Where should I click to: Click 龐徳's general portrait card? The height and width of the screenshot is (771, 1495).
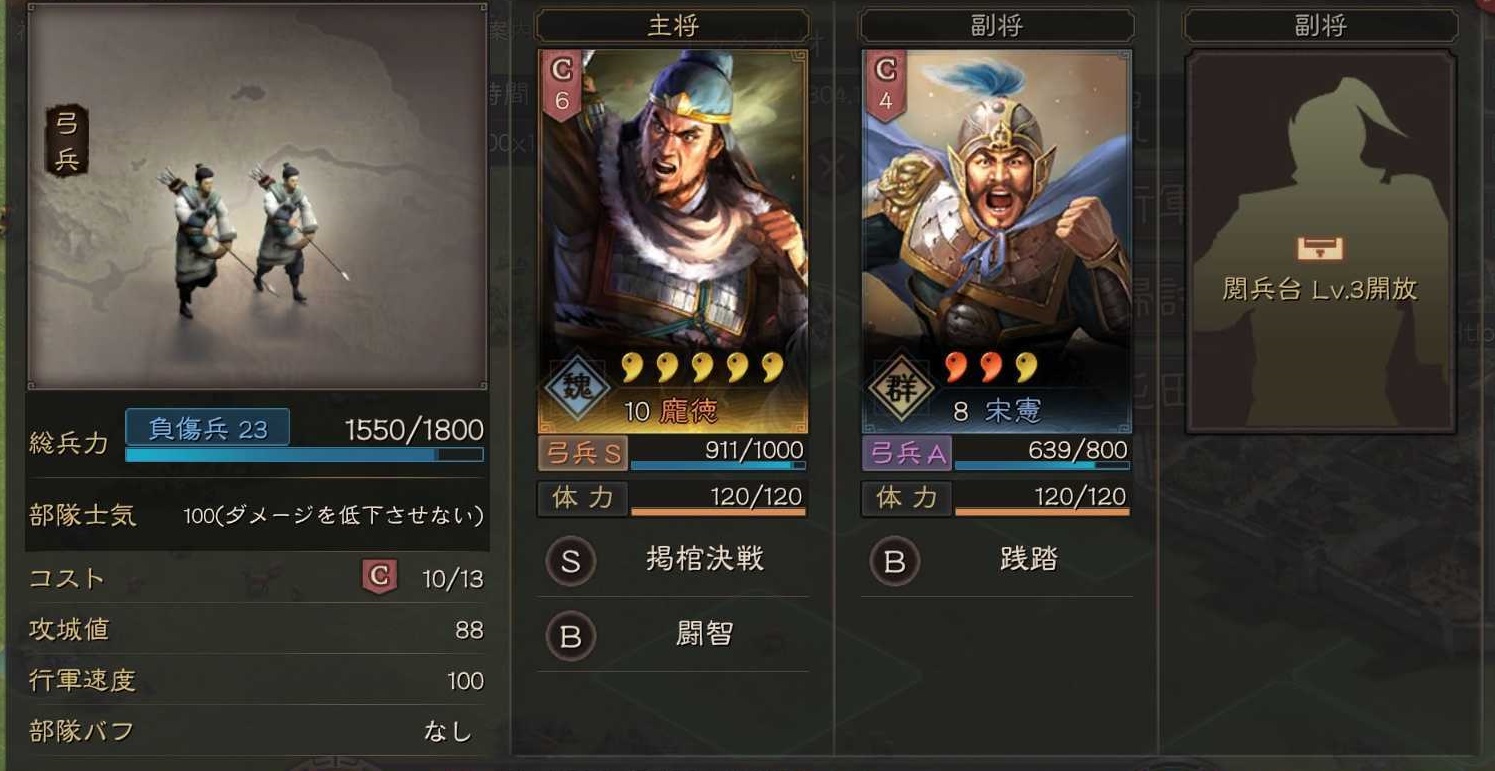(673, 242)
